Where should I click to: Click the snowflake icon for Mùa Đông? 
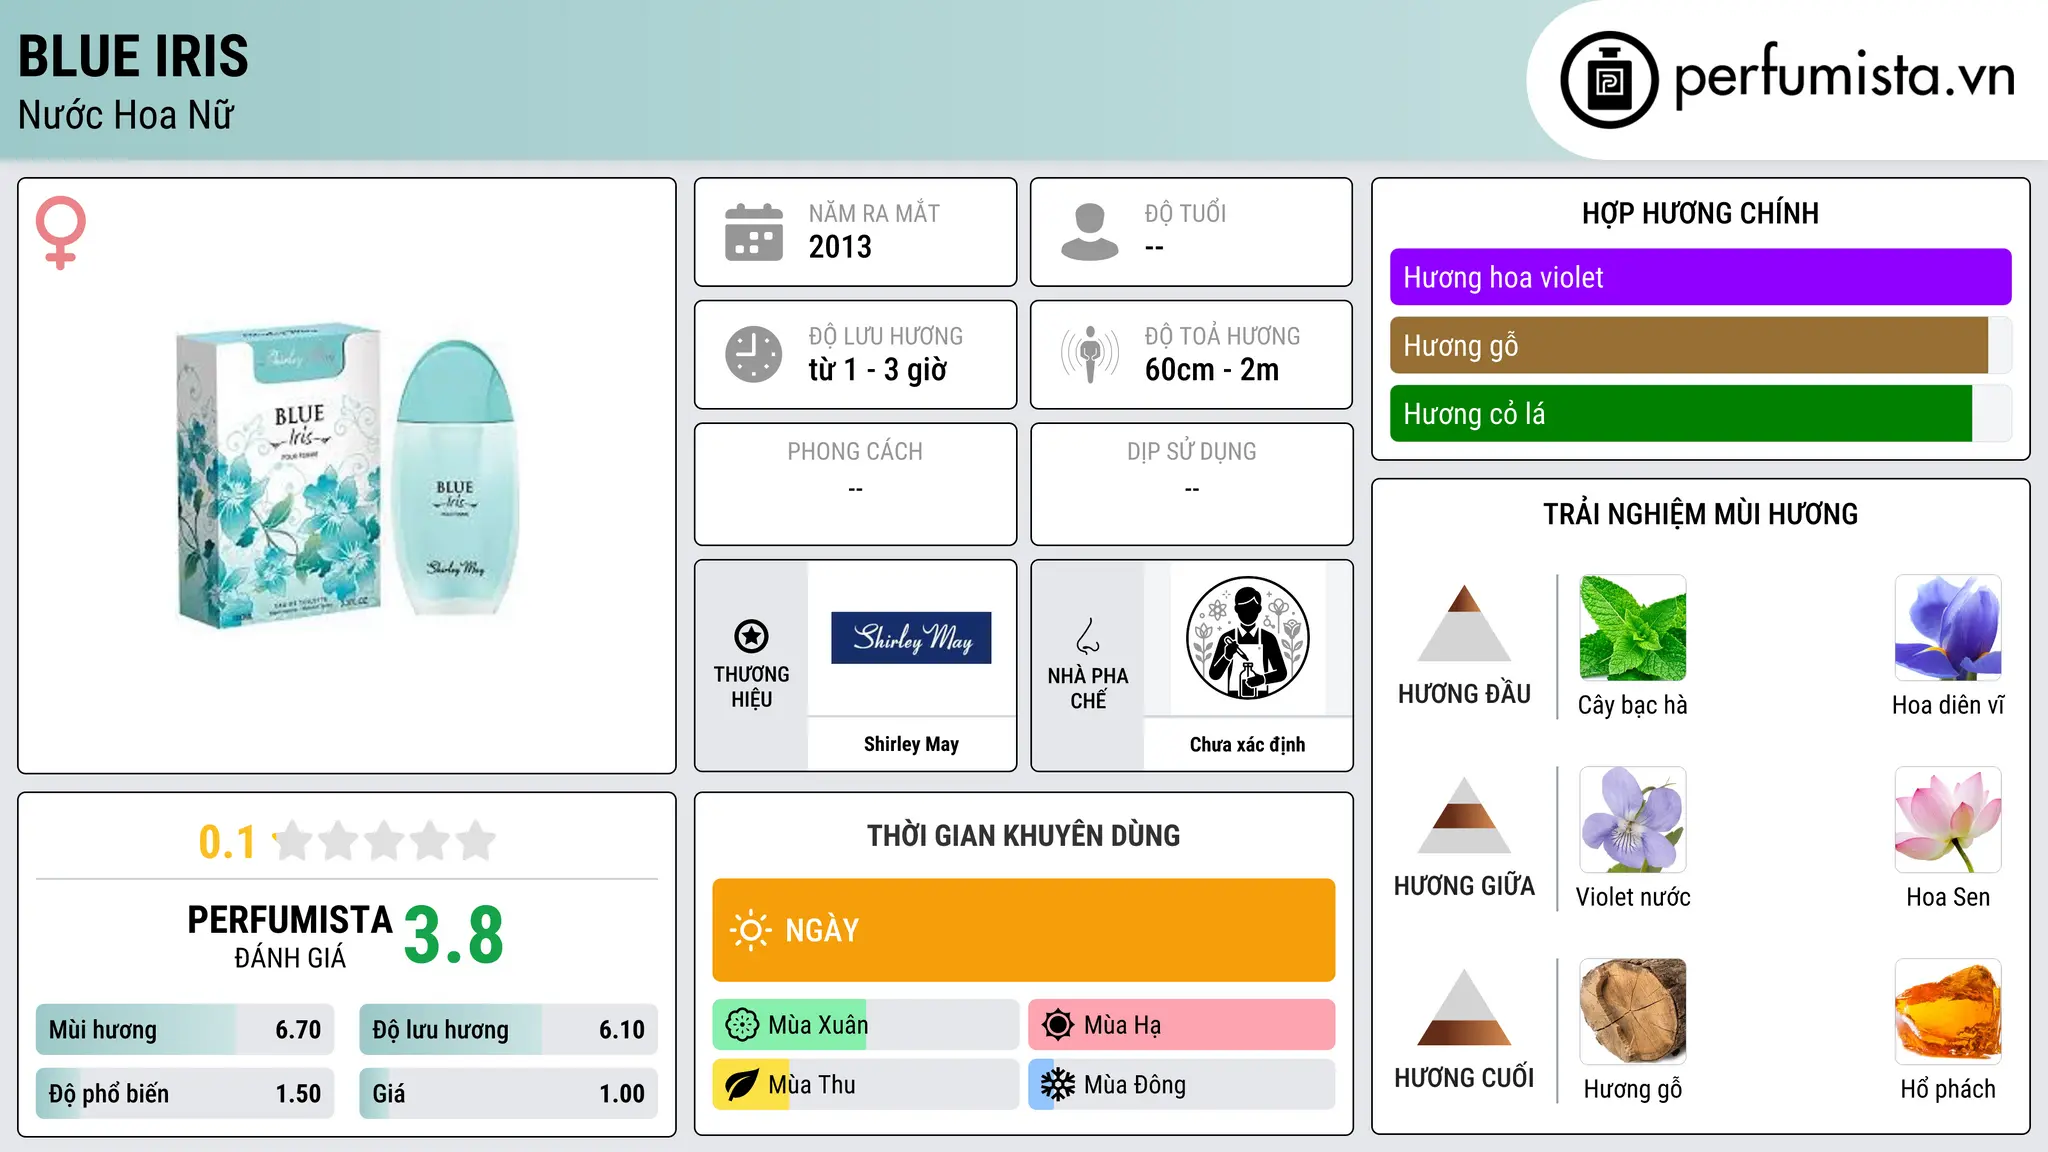[x=1058, y=1085]
